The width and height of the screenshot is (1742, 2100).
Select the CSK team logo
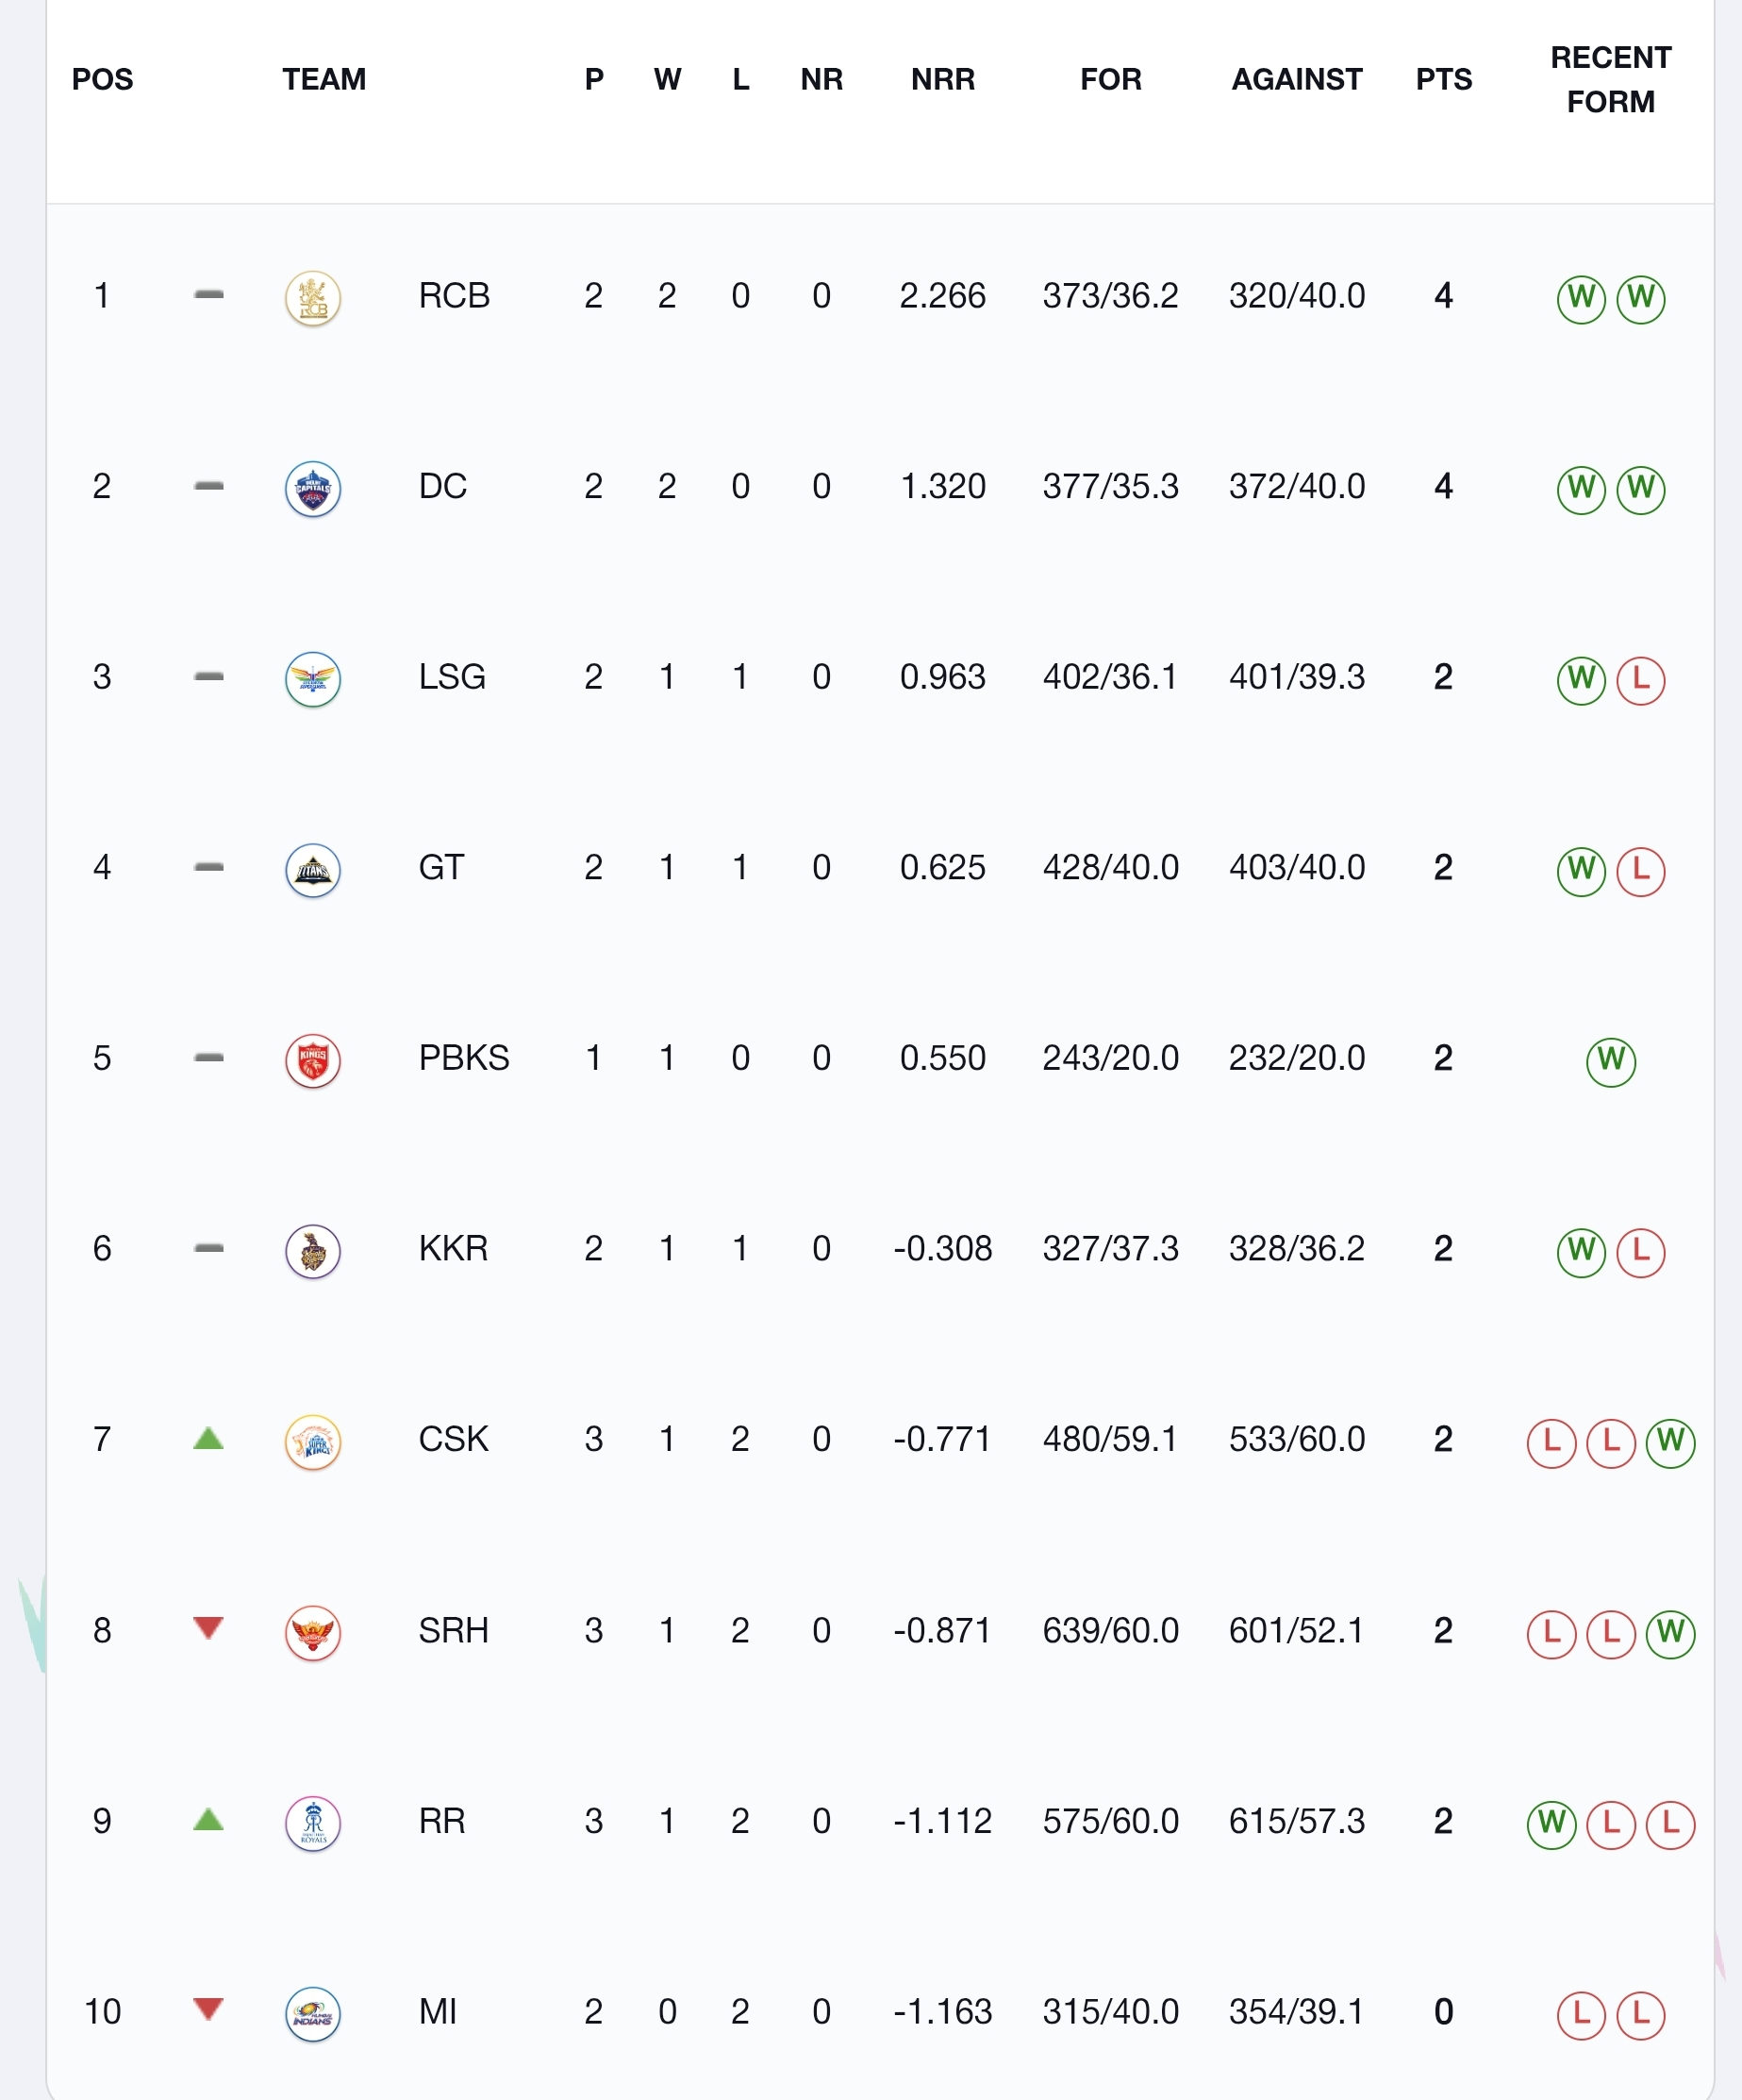pos(313,1442)
